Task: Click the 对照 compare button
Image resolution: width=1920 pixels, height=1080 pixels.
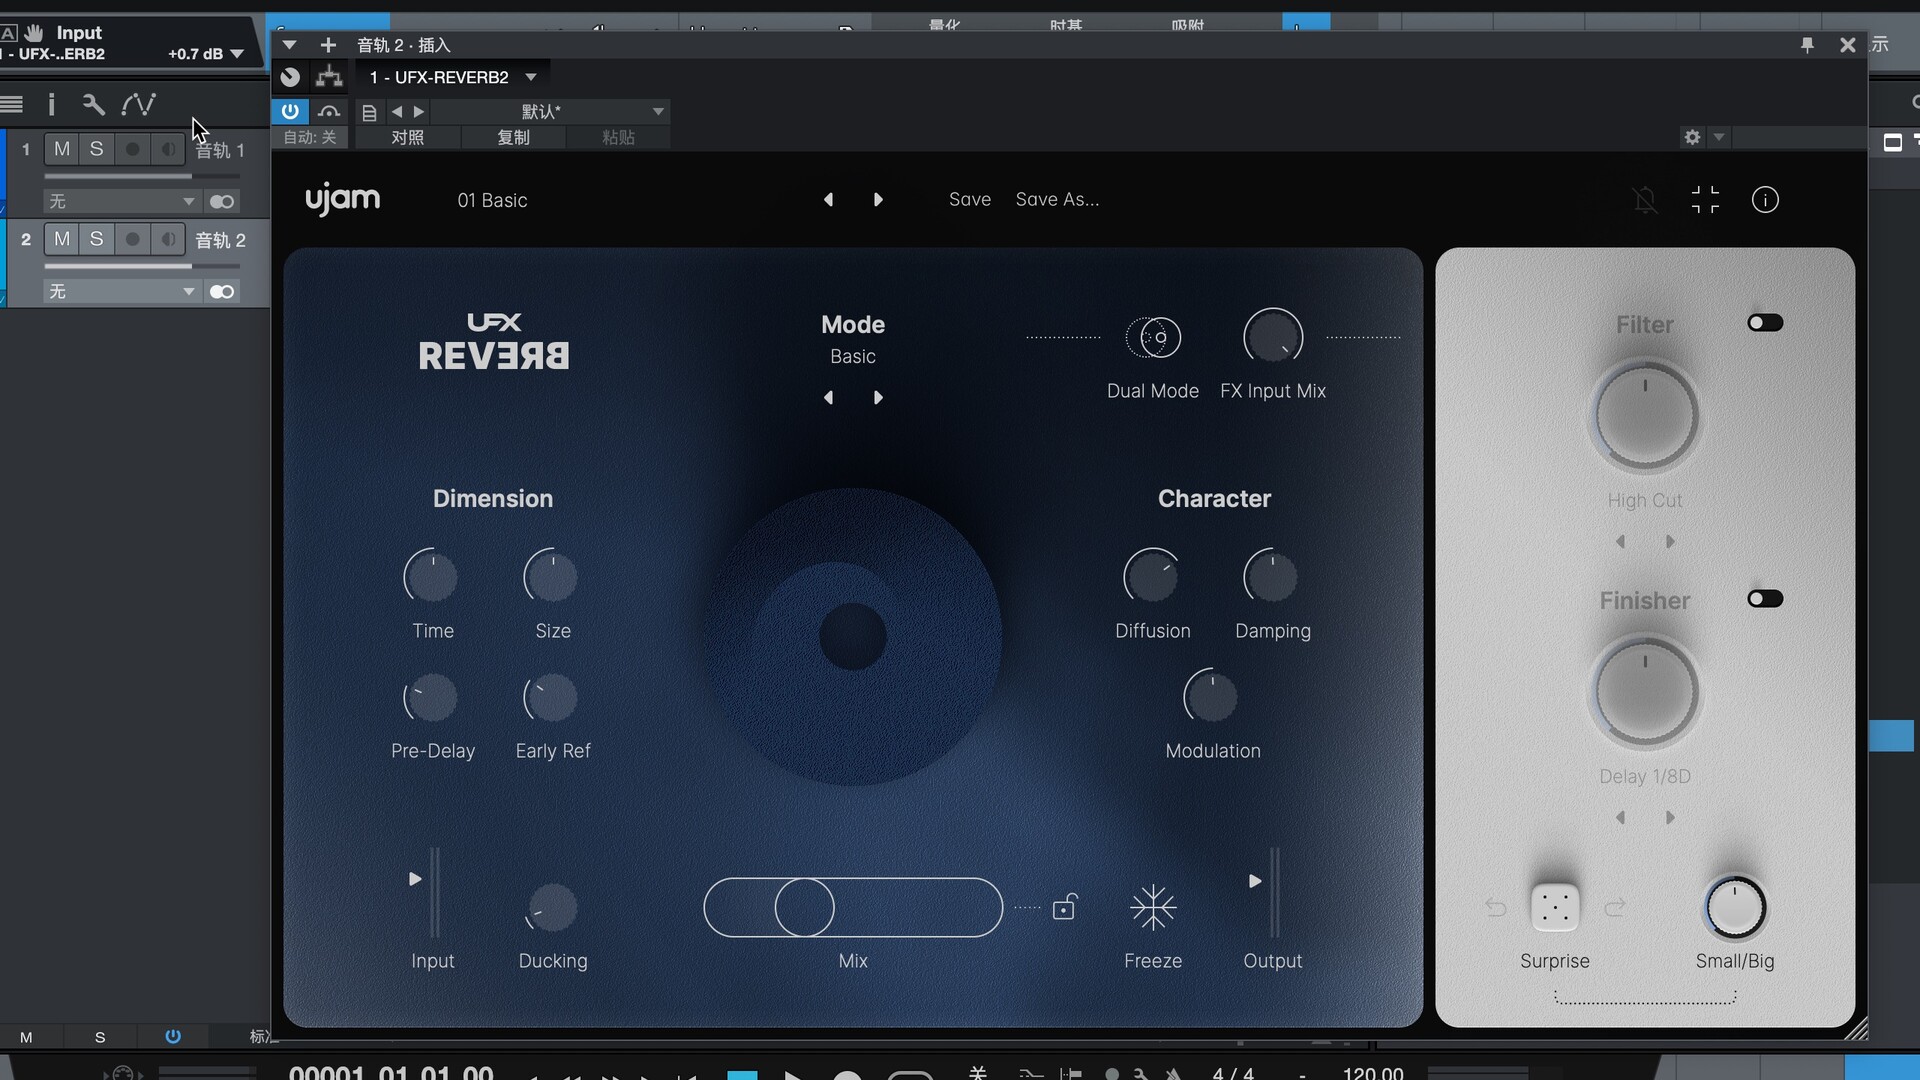Action: (x=408, y=137)
